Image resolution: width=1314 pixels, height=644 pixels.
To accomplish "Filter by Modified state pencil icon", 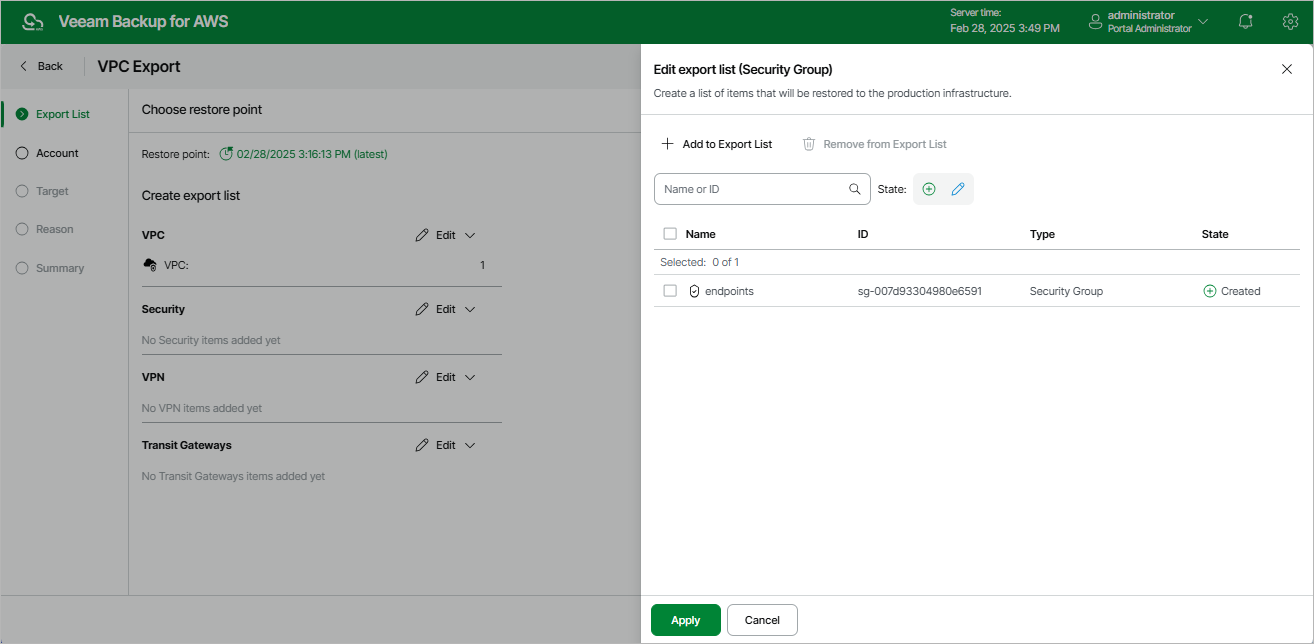I will pos(958,189).
